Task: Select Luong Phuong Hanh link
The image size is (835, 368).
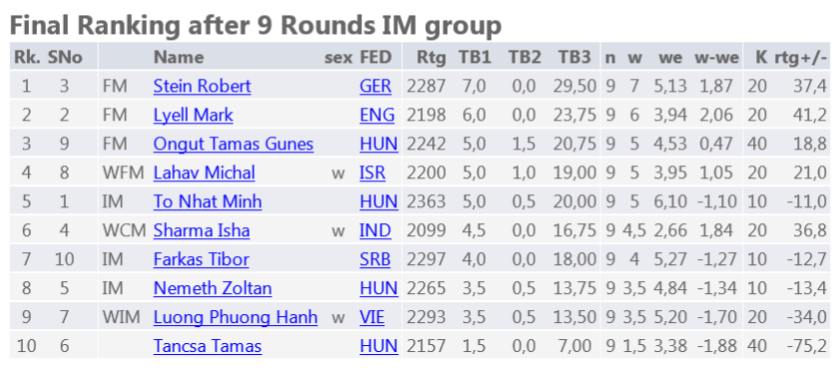Action: [235, 317]
